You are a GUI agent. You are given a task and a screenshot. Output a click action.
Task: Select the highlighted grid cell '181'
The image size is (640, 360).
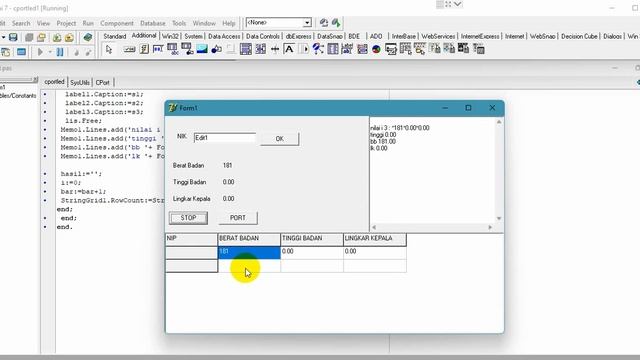click(x=249, y=252)
